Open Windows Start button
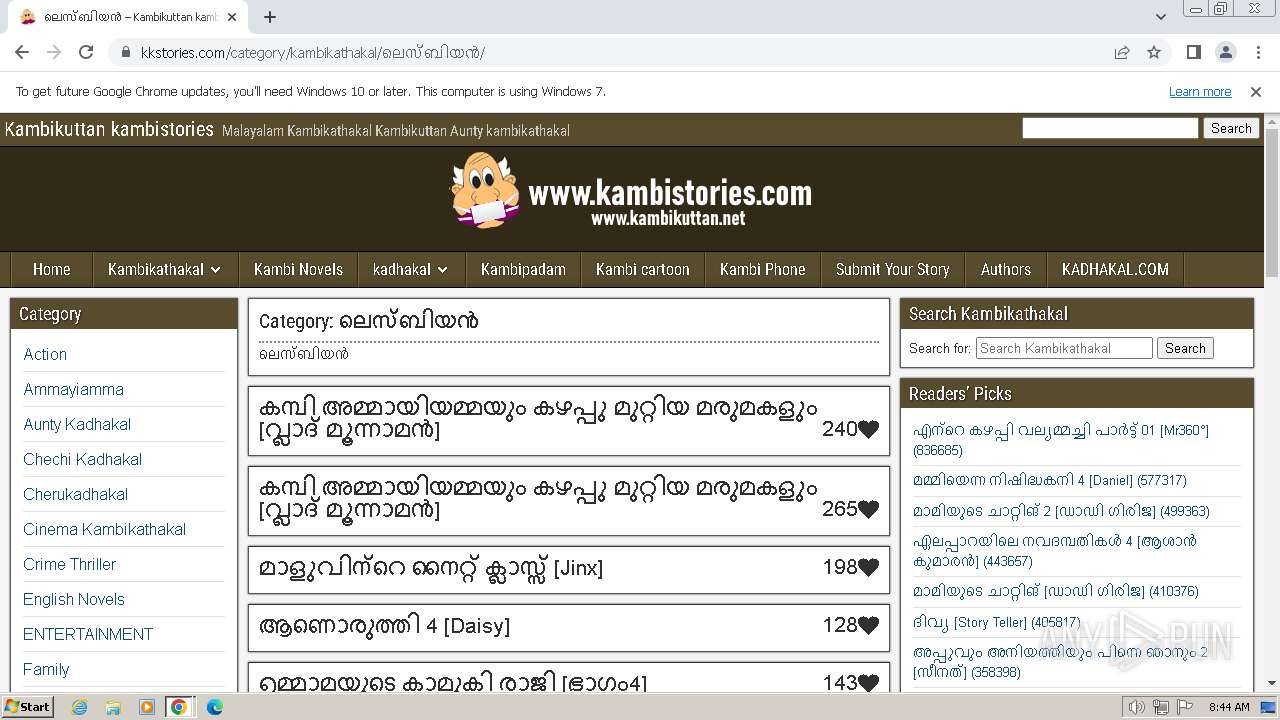 [x=27, y=706]
